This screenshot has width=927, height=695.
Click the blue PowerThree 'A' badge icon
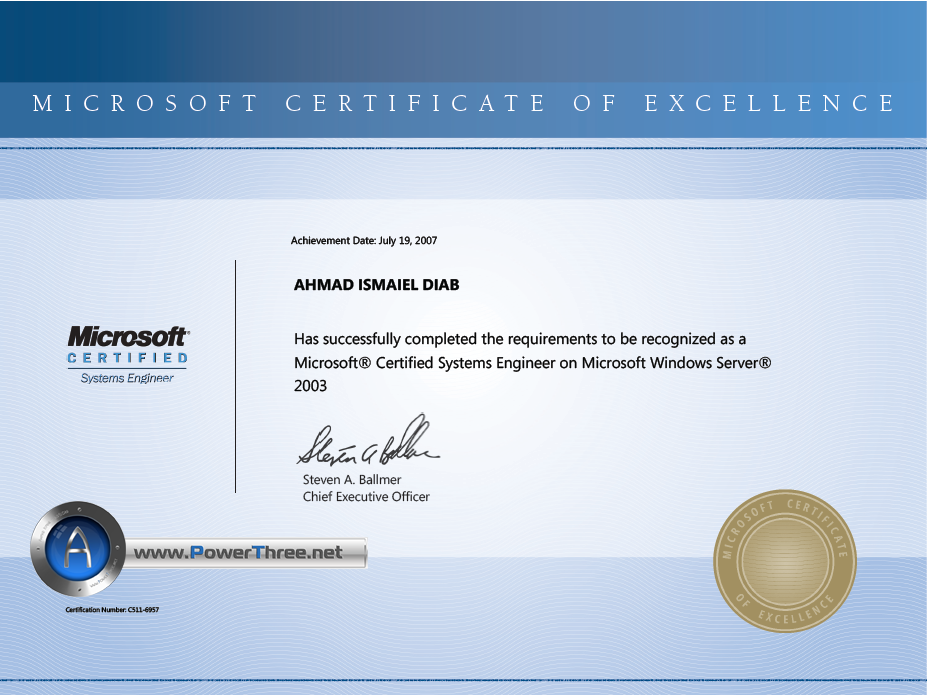pyautogui.click(x=77, y=549)
